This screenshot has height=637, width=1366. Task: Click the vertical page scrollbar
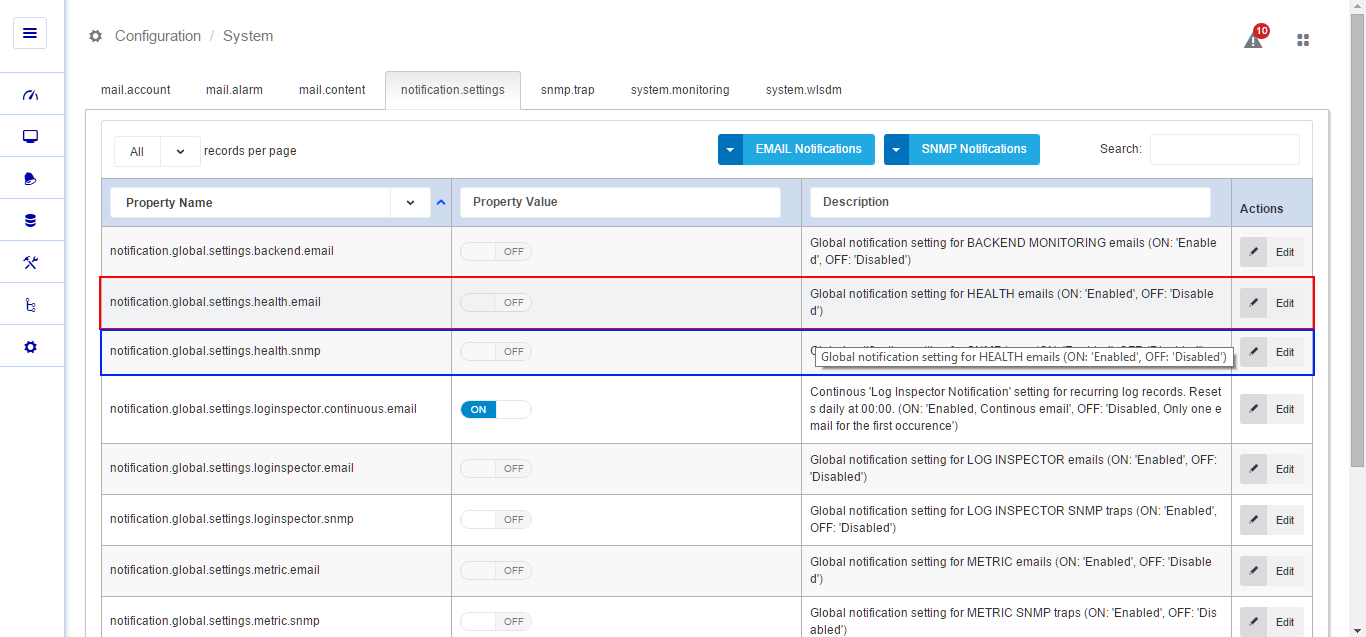(1357, 238)
